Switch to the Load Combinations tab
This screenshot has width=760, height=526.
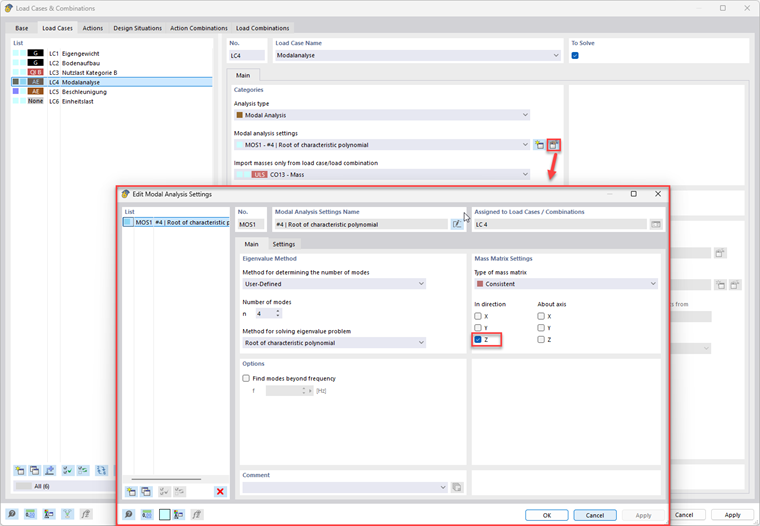263,28
